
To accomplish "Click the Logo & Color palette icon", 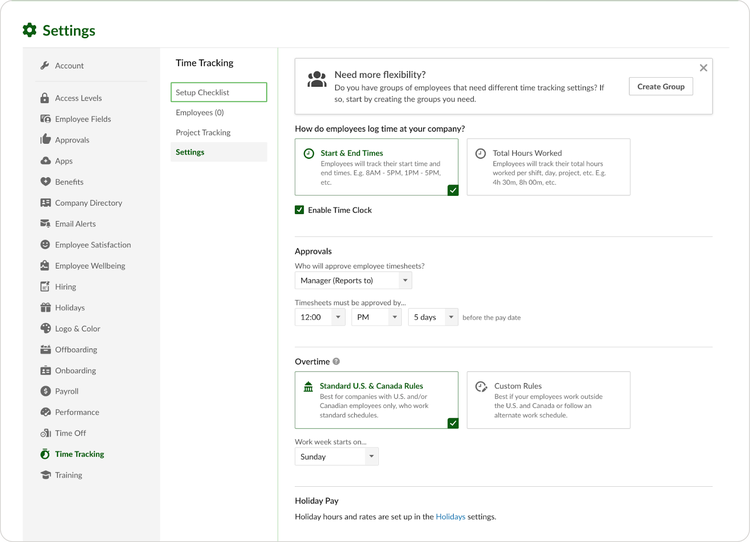I will pyautogui.click(x=45, y=328).
